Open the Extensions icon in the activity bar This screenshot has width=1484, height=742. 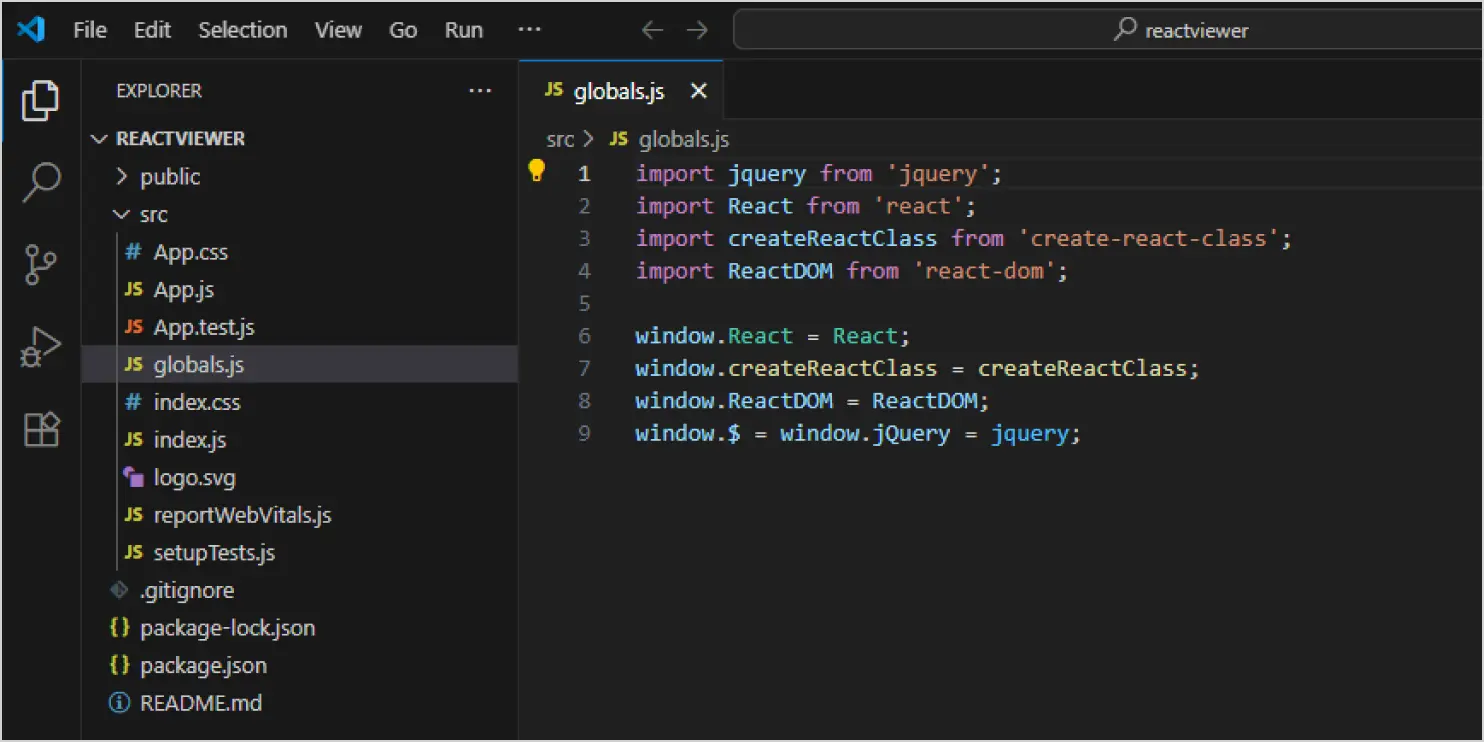tap(40, 429)
